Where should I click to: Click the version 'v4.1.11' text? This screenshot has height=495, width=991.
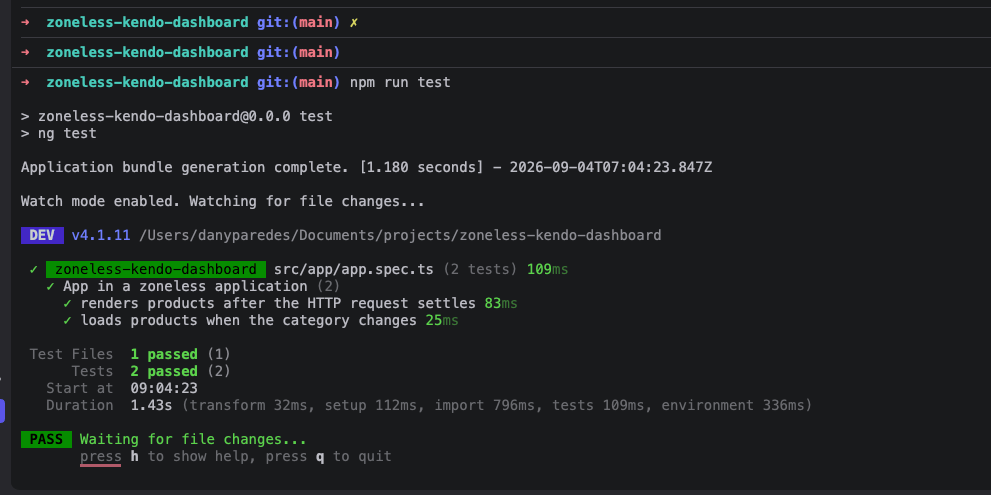[100, 235]
